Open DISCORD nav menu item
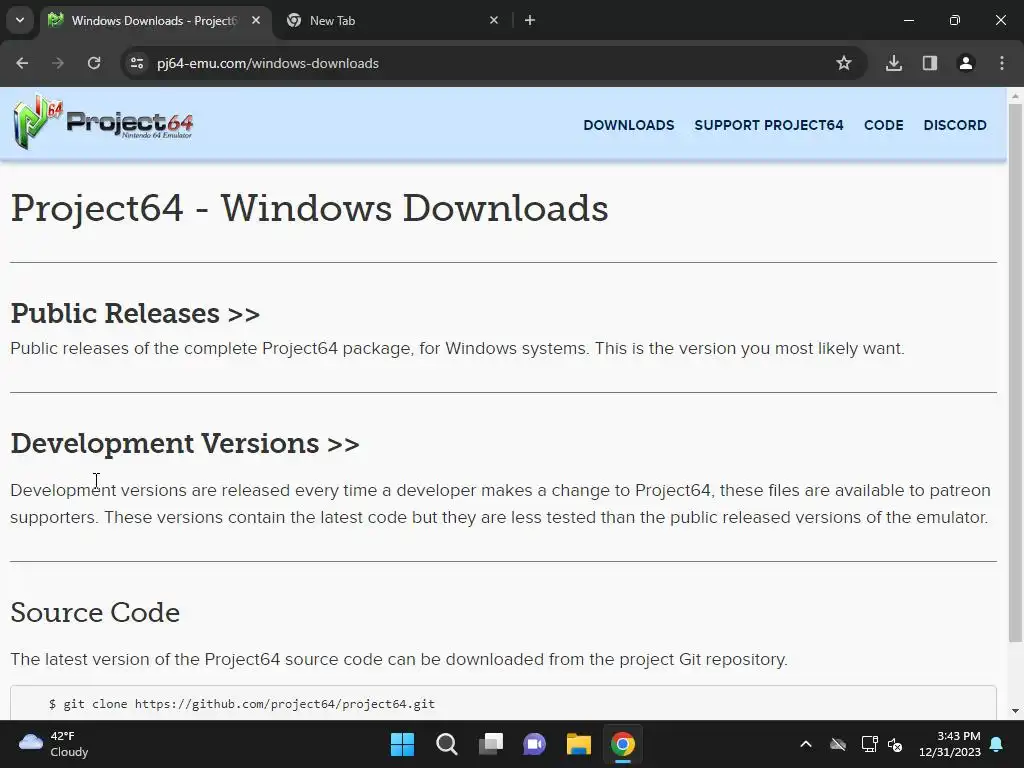This screenshot has height=768, width=1024. (x=955, y=125)
